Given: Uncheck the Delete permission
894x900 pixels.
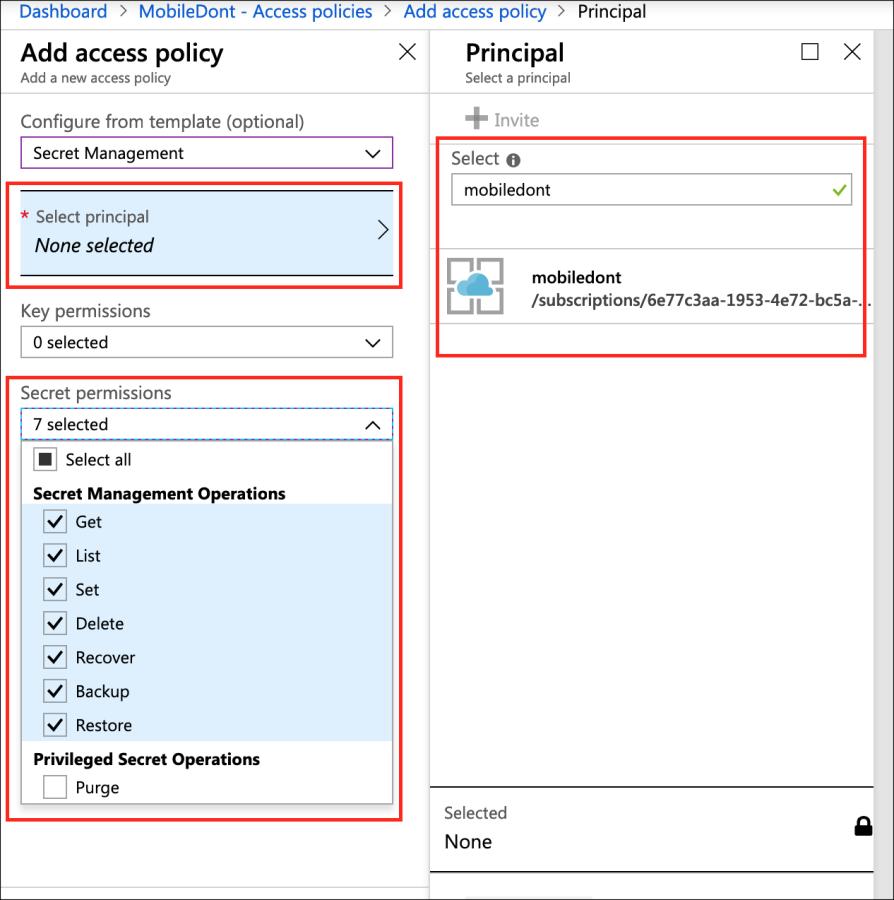Looking at the screenshot, I should coord(55,623).
